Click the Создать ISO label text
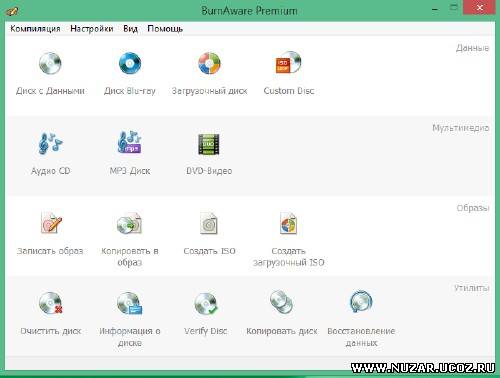 (x=209, y=251)
